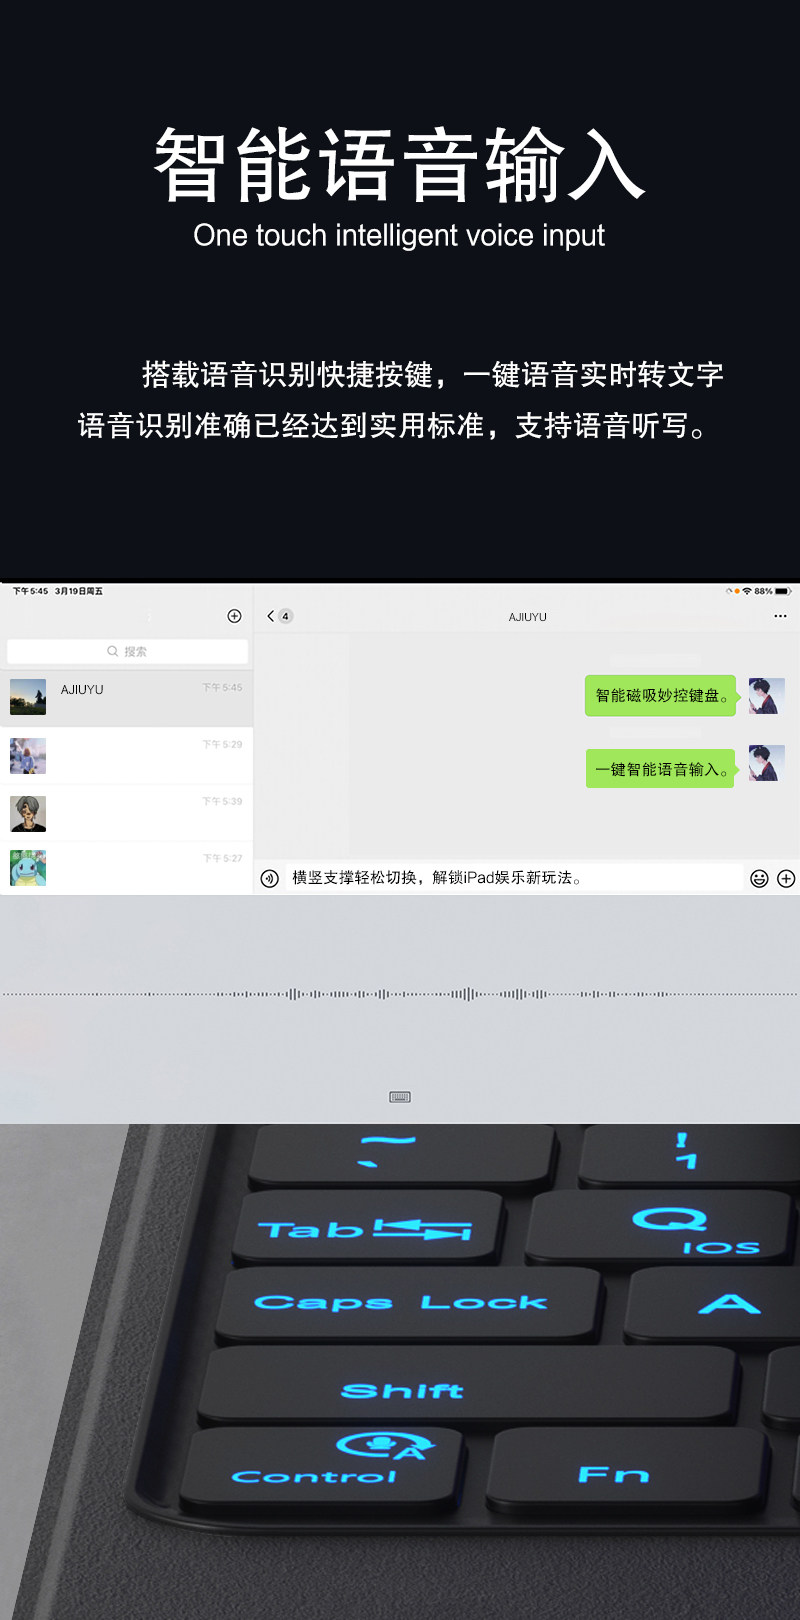
Task: Tap the plus icon above the chat list
Action: (234, 616)
